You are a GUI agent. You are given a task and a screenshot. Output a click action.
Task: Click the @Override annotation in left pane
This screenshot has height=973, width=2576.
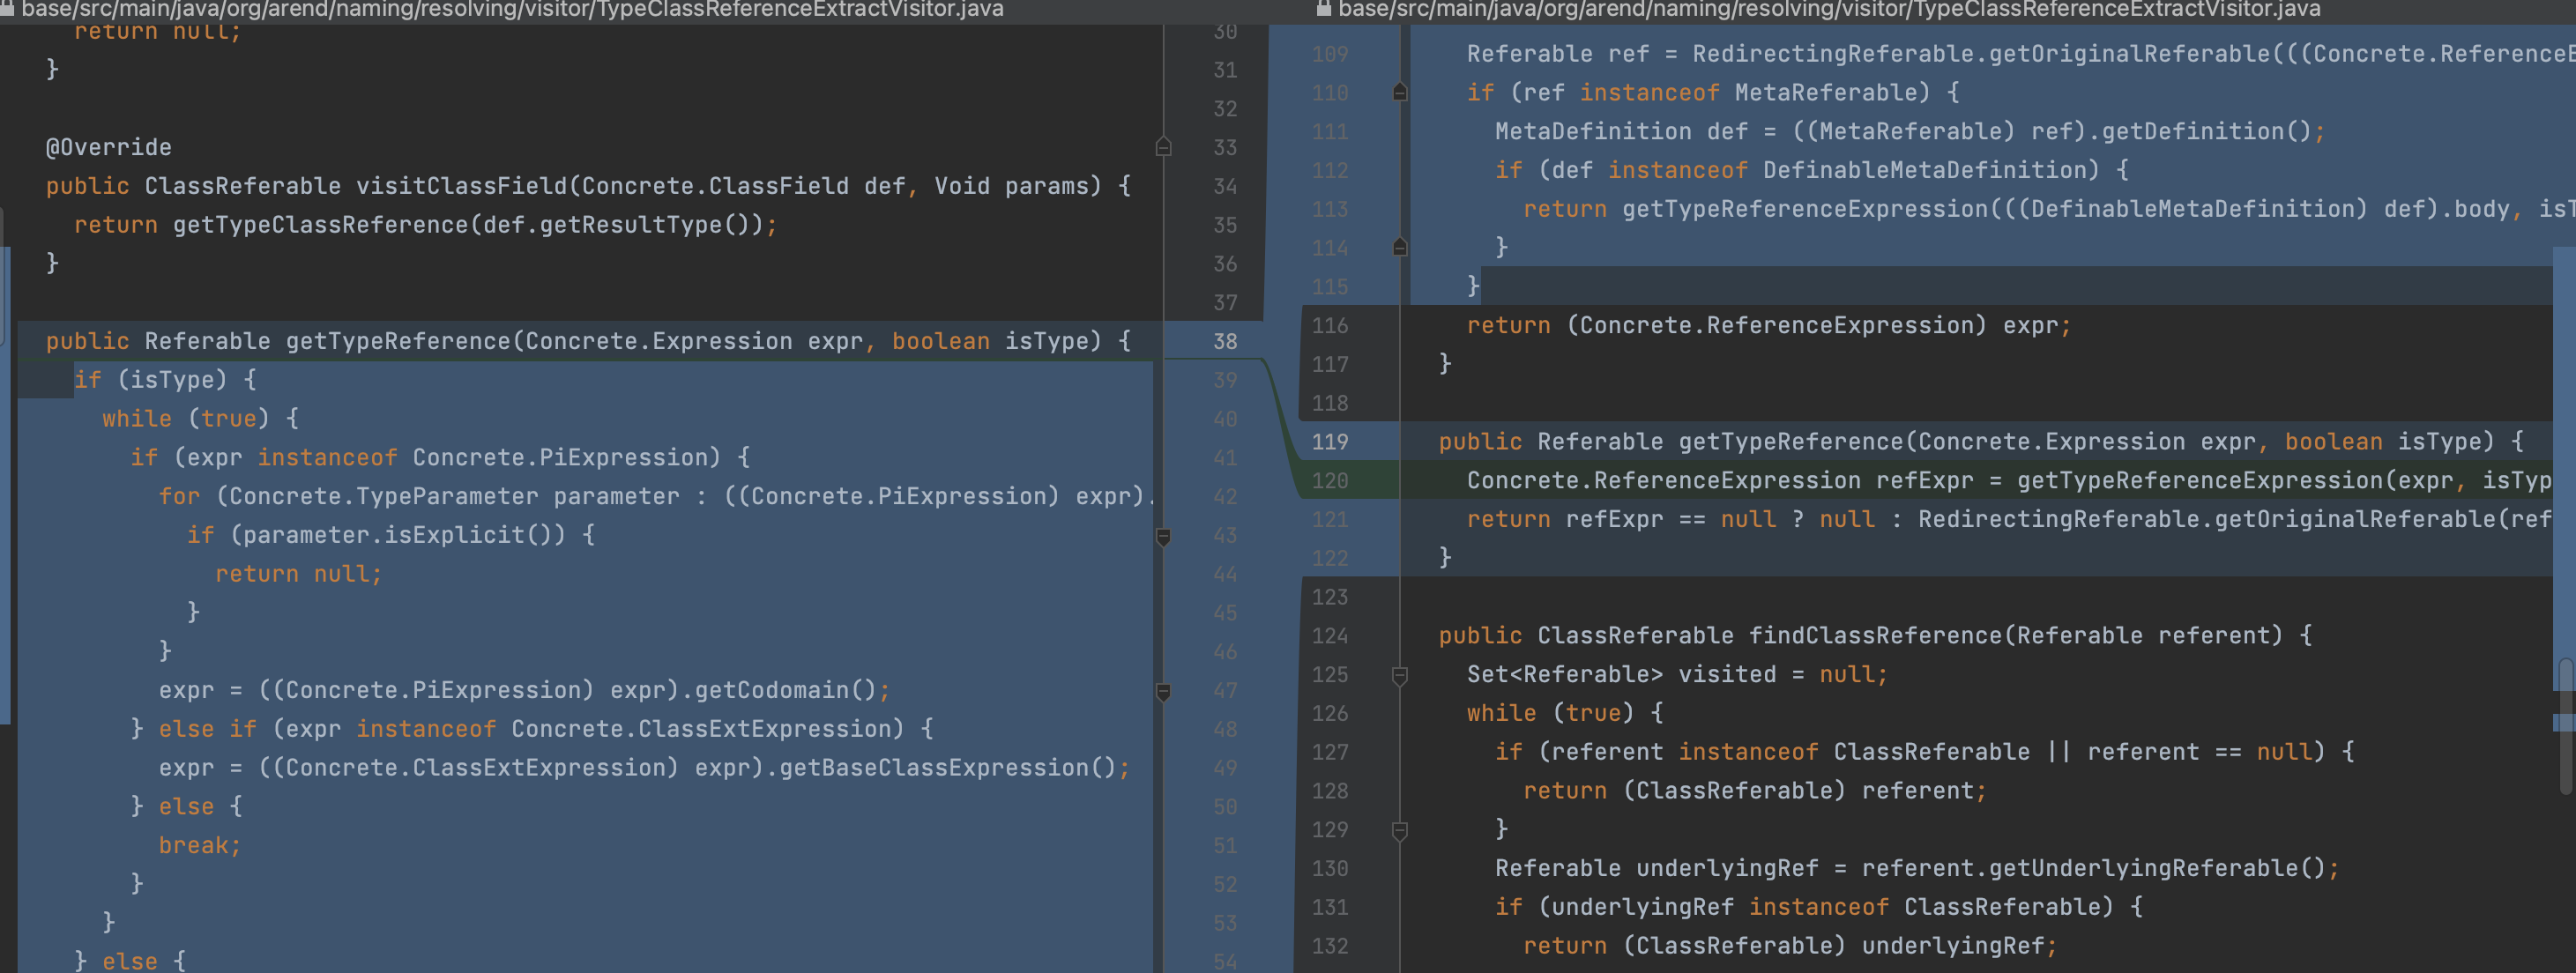tap(109, 147)
